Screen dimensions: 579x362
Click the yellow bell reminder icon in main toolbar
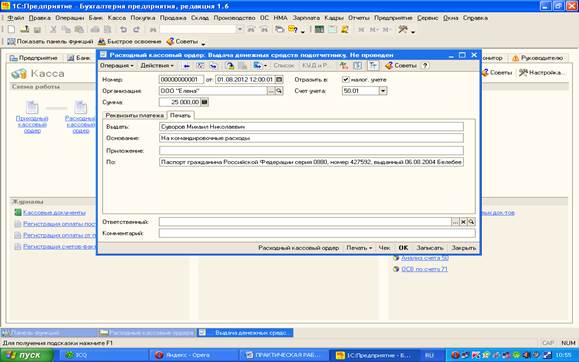click(x=345, y=30)
